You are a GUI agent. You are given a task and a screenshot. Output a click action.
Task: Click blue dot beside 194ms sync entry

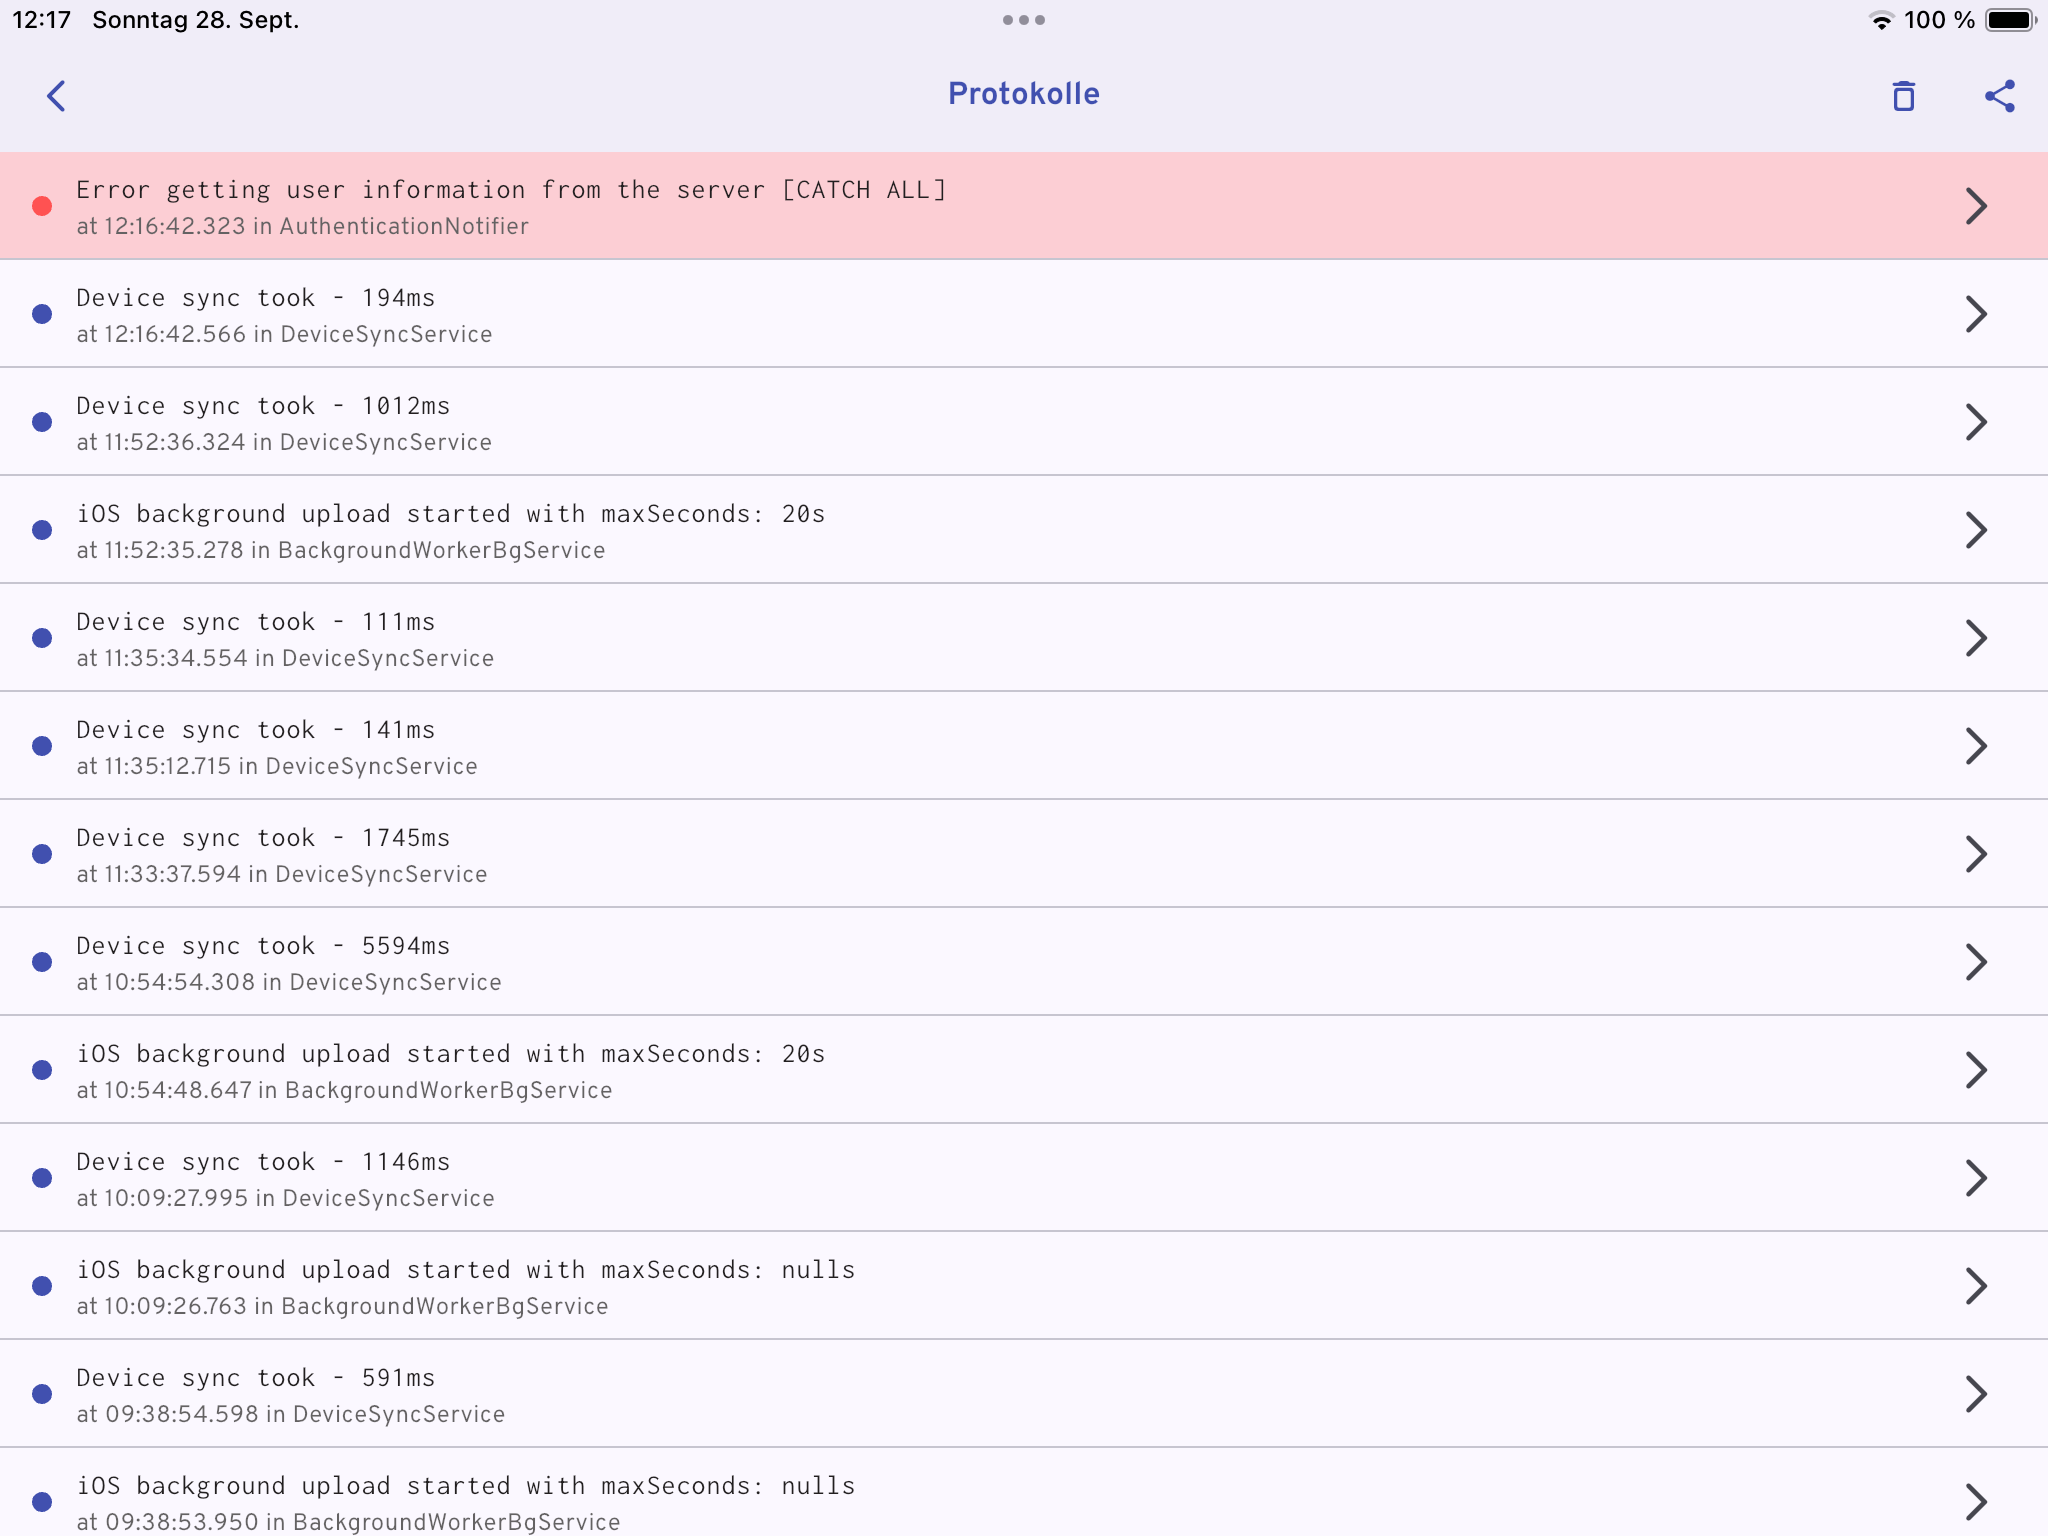pos(42,314)
